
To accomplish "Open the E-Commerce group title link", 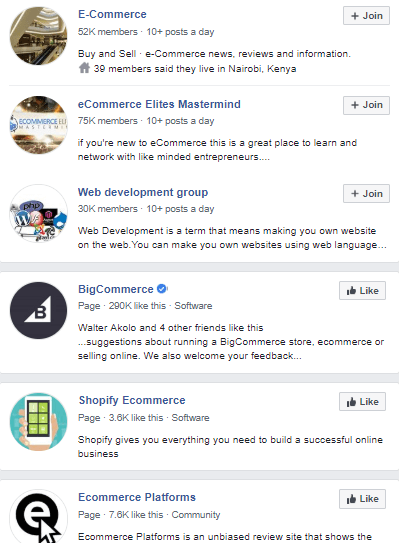I will tap(112, 14).
